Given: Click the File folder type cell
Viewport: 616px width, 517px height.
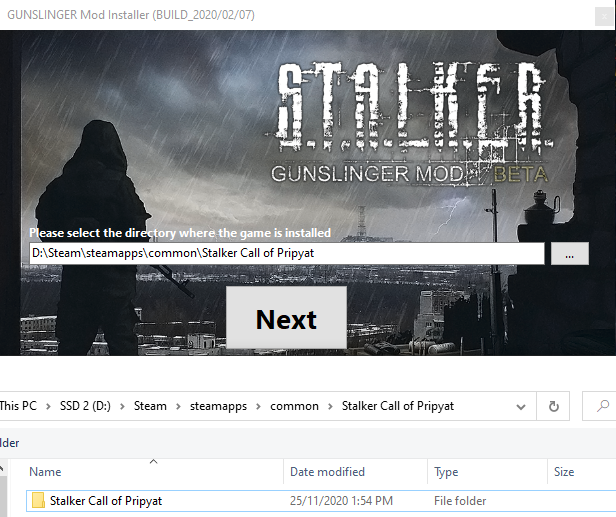Looking at the screenshot, I should pos(460,501).
